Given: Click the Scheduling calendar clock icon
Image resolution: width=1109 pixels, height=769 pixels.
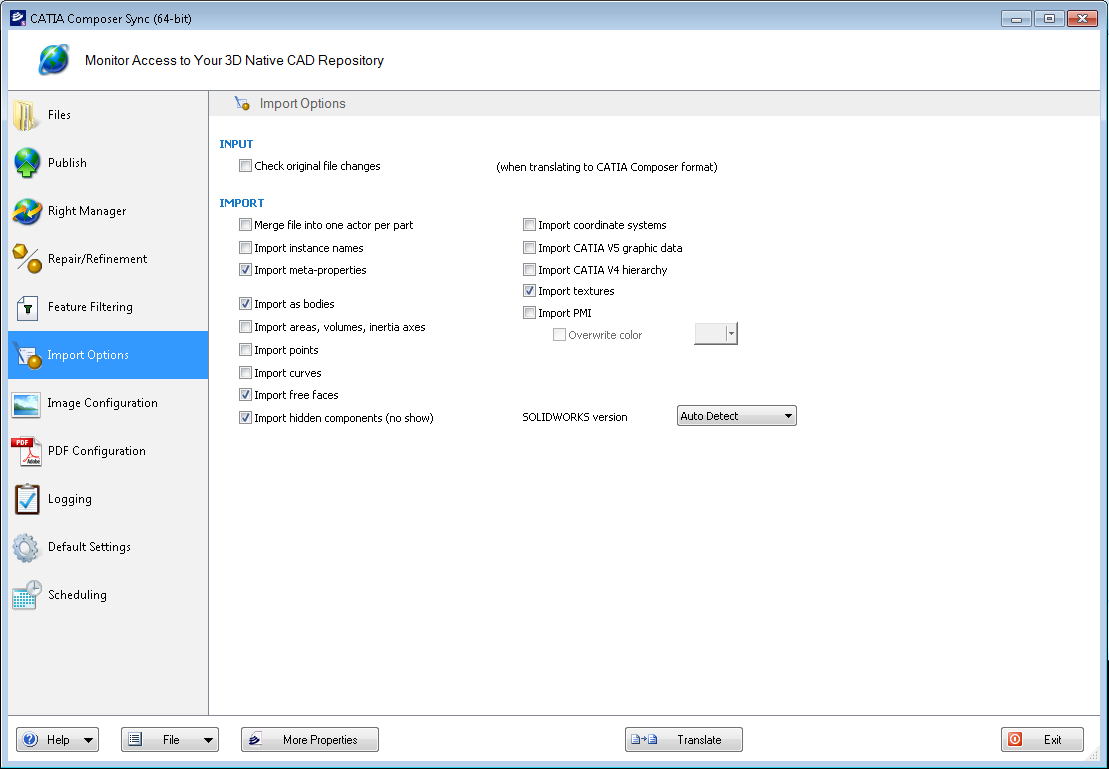Looking at the screenshot, I should (27, 595).
